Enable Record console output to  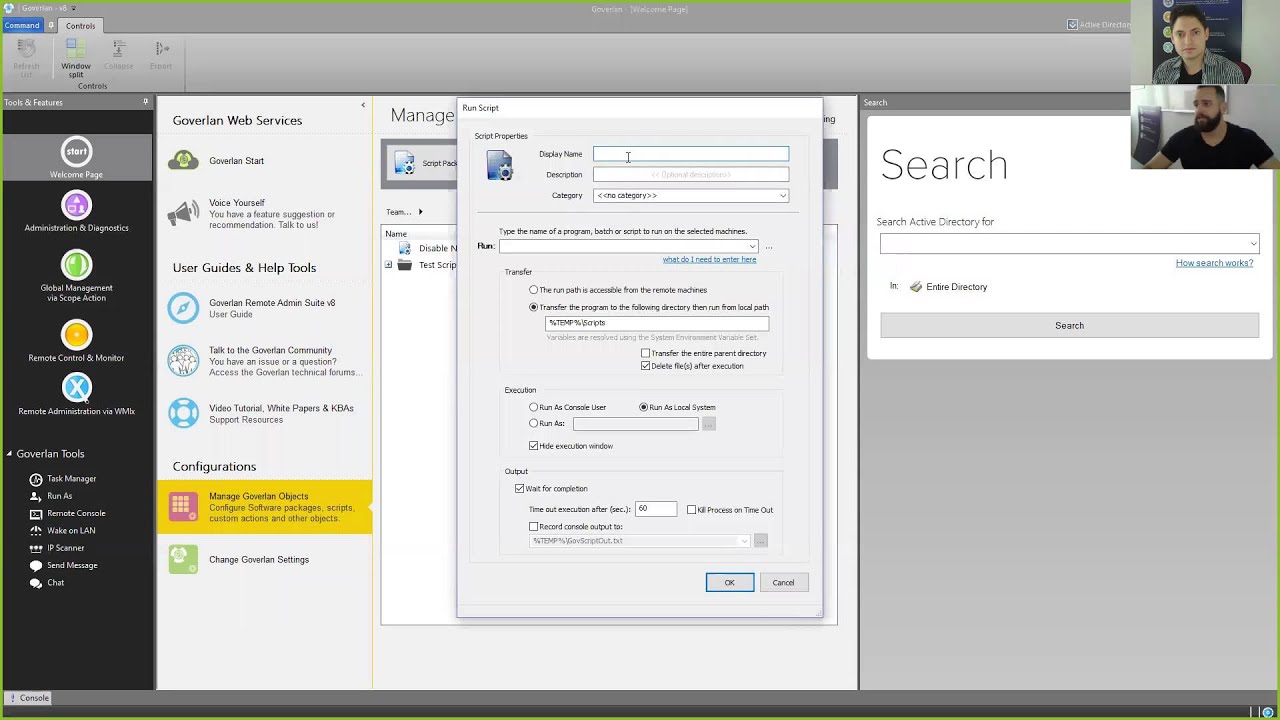coord(533,527)
